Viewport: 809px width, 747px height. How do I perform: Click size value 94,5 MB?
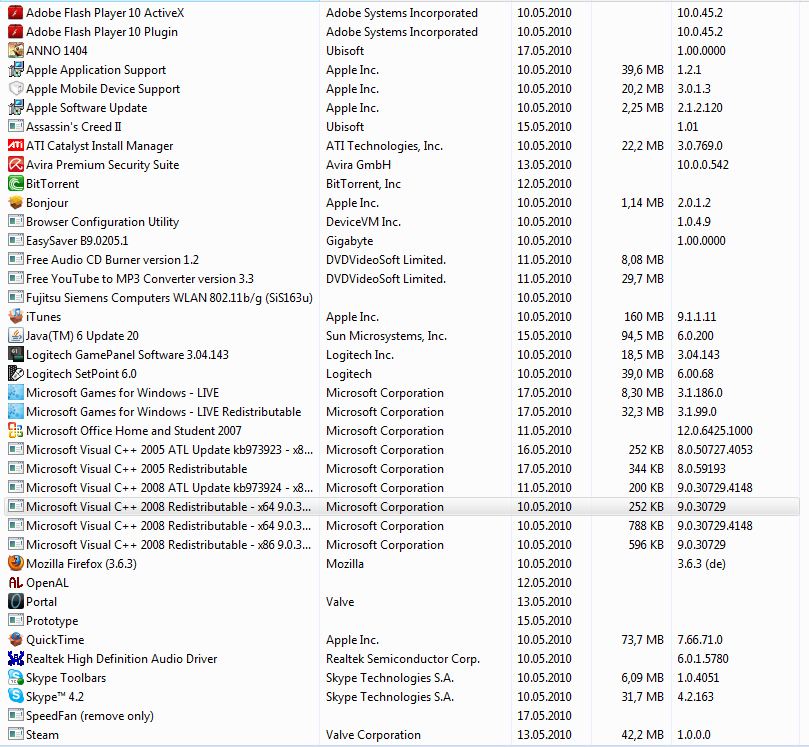point(642,336)
